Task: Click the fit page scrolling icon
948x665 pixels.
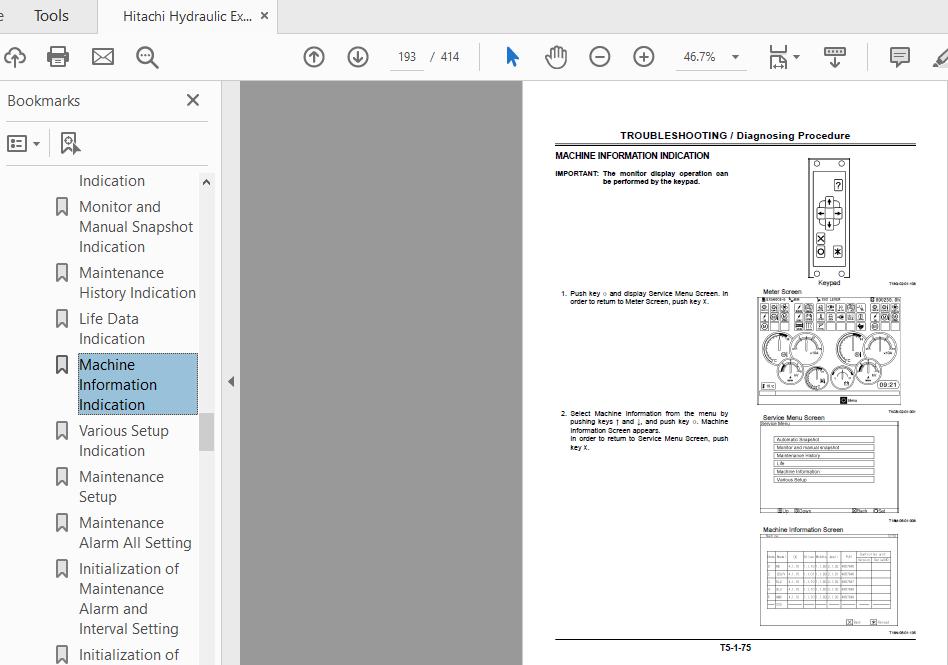Action: click(778, 57)
